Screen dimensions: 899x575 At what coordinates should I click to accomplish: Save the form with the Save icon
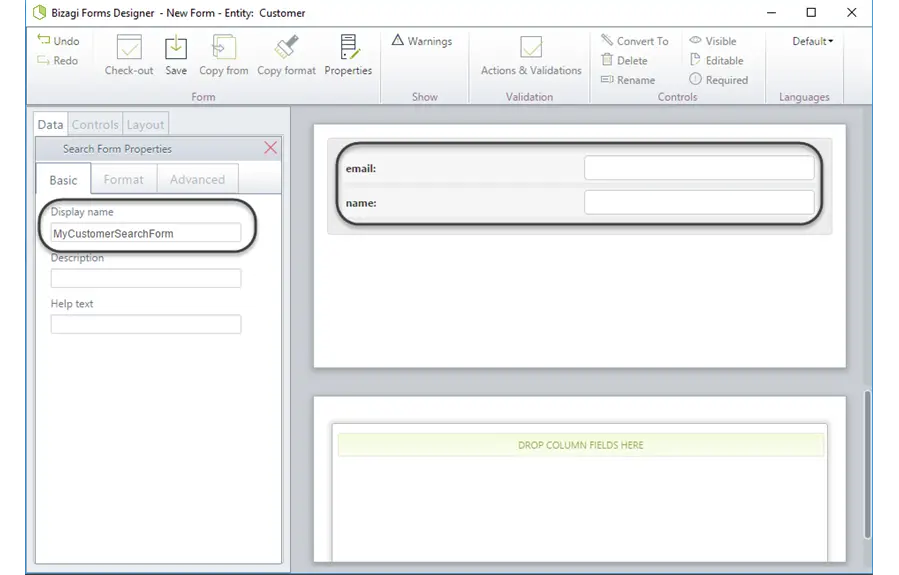point(175,47)
